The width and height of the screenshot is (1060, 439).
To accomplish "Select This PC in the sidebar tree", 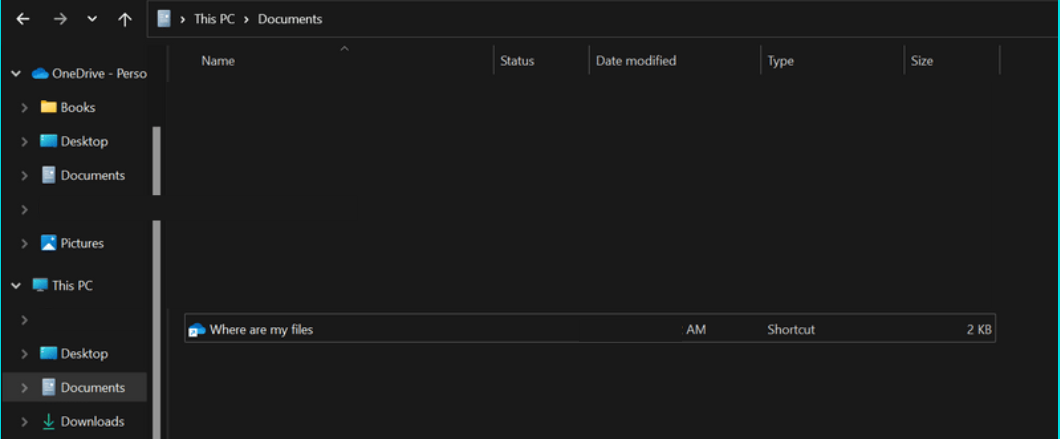I will coord(72,285).
